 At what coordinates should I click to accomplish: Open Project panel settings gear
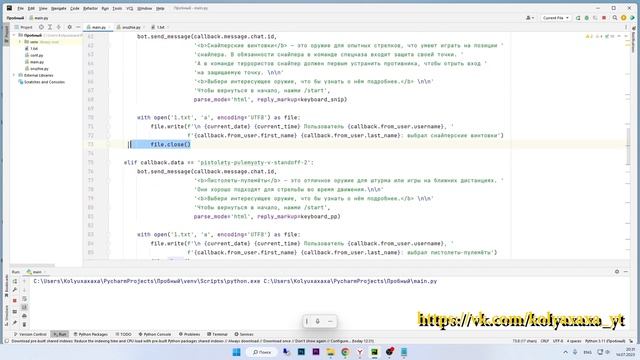[x=69, y=27]
